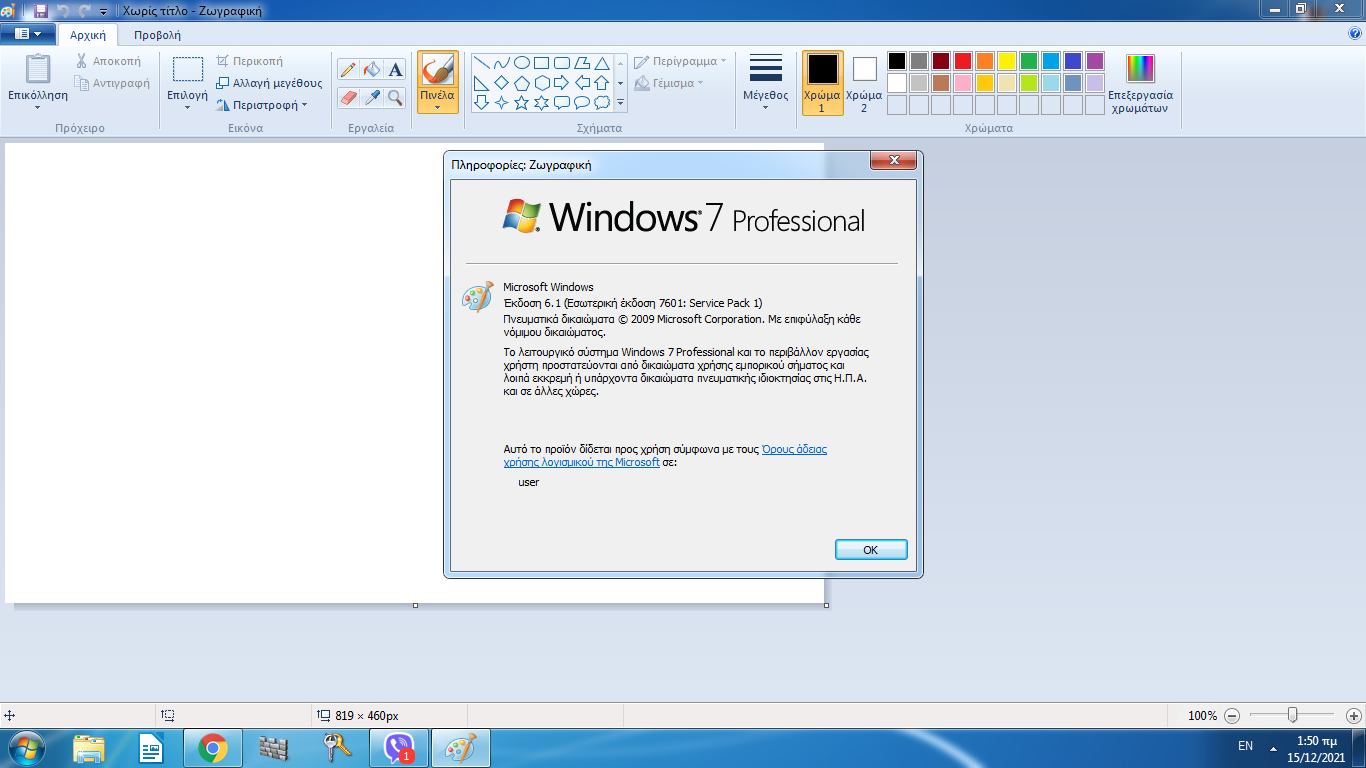The height and width of the screenshot is (768, 1366).
Task: Click OK in the About dialog
Action: pos(870,550)
